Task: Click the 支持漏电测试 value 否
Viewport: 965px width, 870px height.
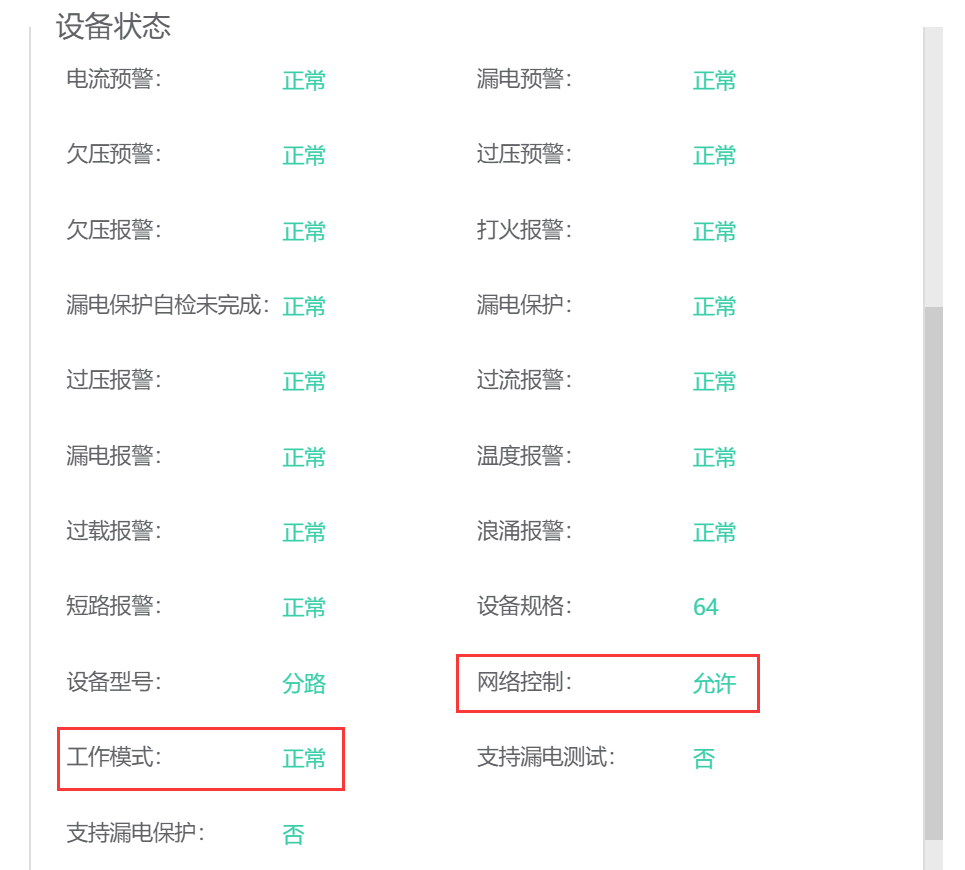Action: (703, 759)
